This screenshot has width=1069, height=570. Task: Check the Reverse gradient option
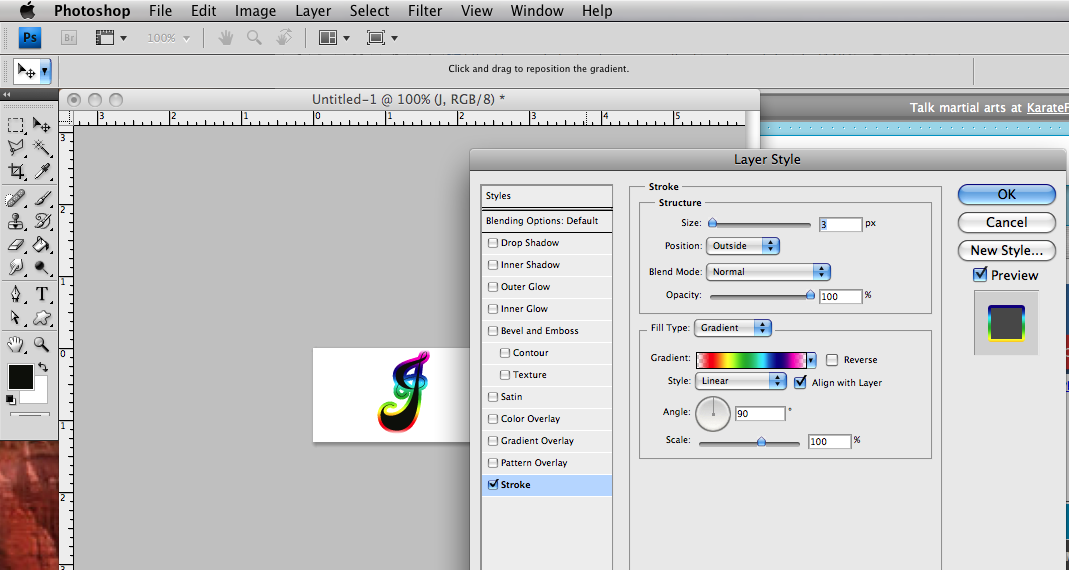point(832,360)
